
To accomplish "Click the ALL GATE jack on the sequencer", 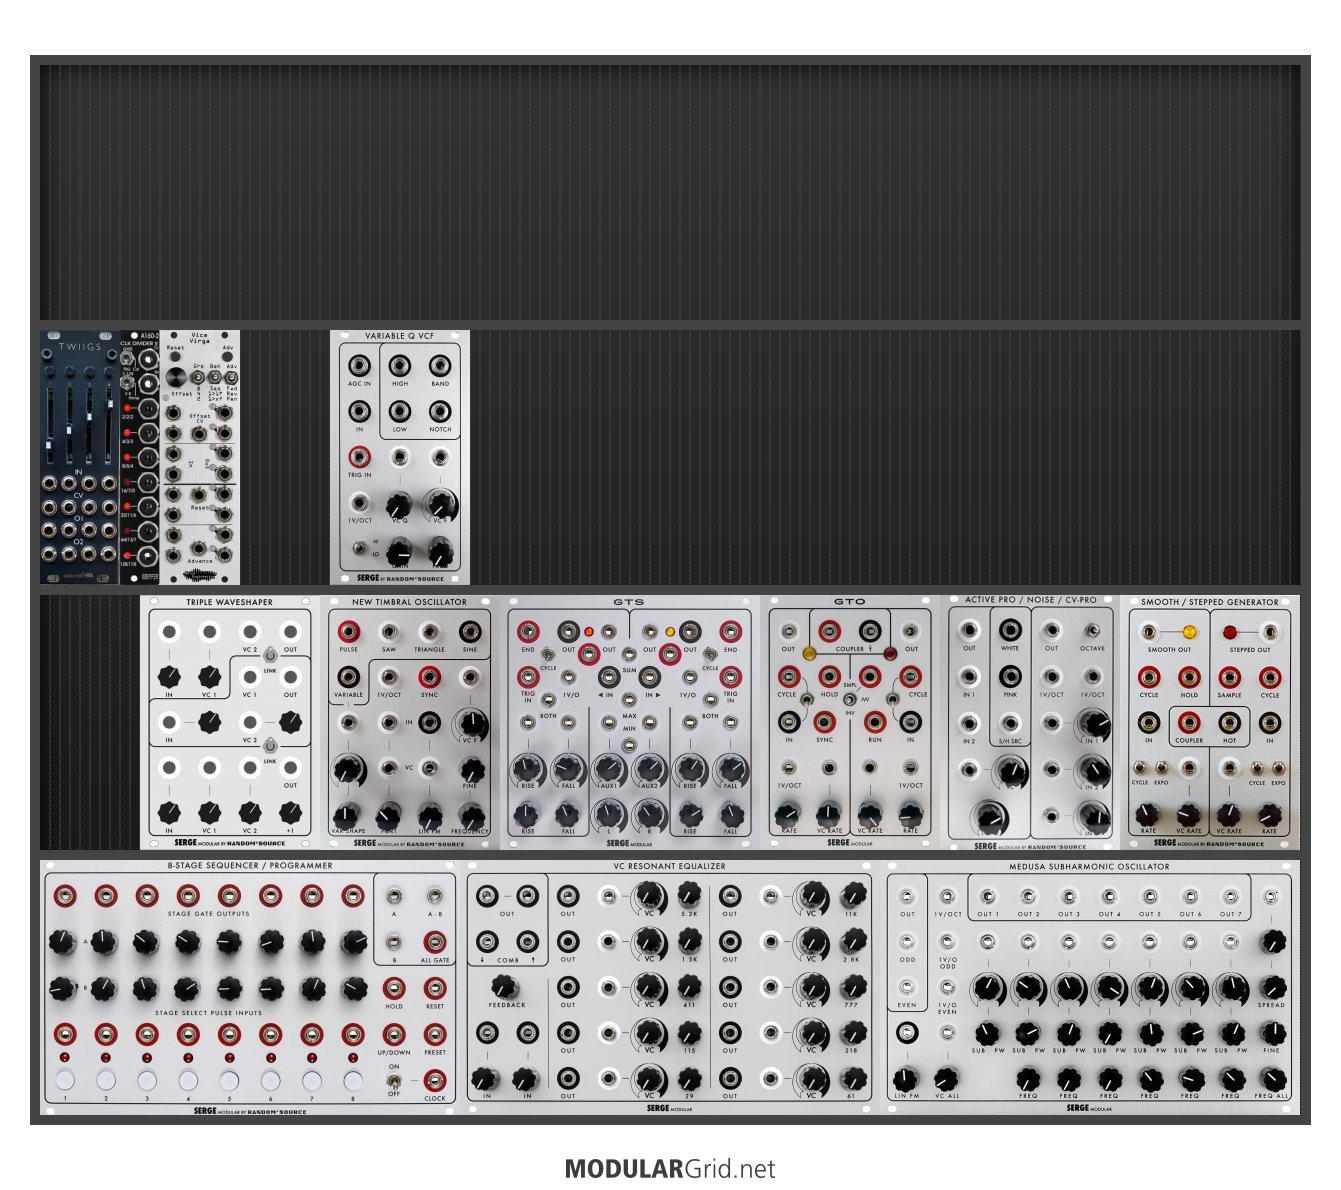I will click(435, 942).
